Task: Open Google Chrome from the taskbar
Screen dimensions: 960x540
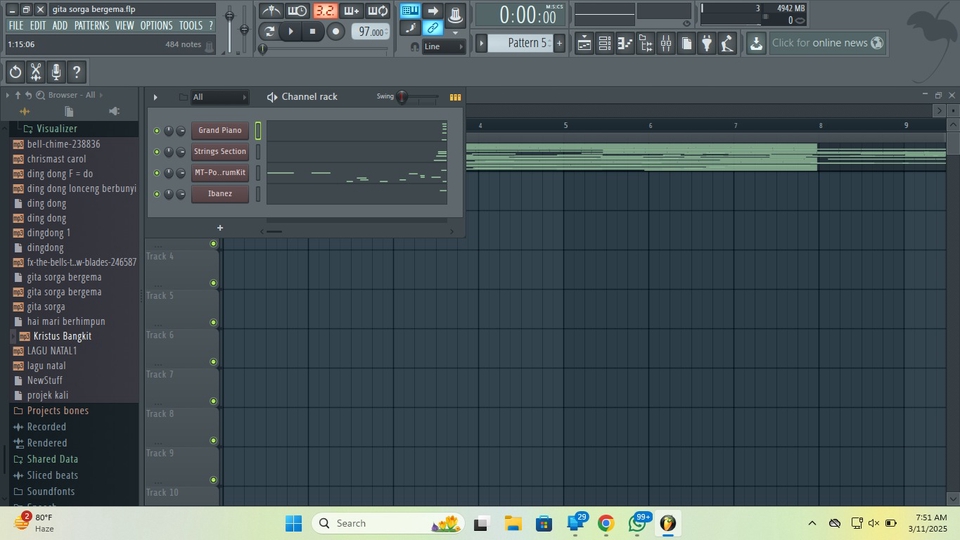Action: click(606, 523)
